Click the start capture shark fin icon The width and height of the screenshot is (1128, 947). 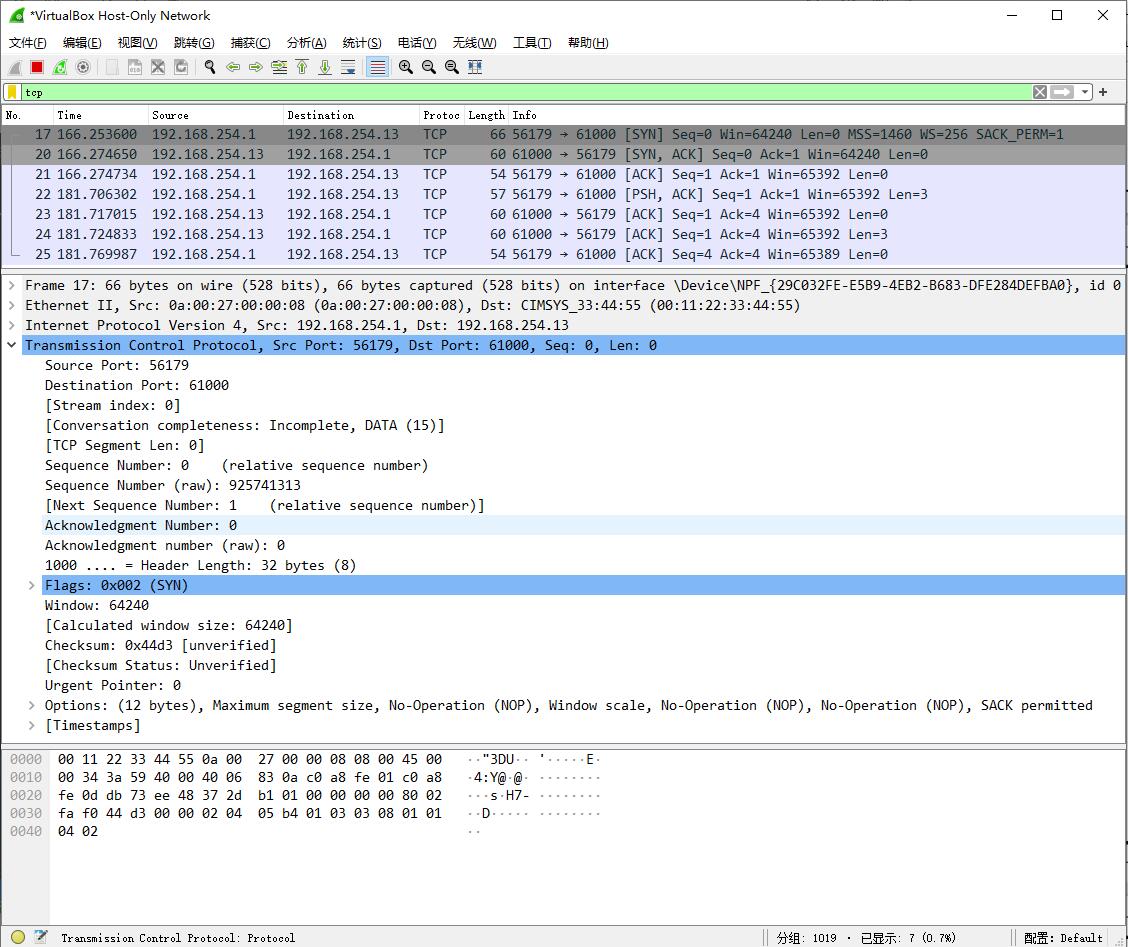tap(14, 68)
